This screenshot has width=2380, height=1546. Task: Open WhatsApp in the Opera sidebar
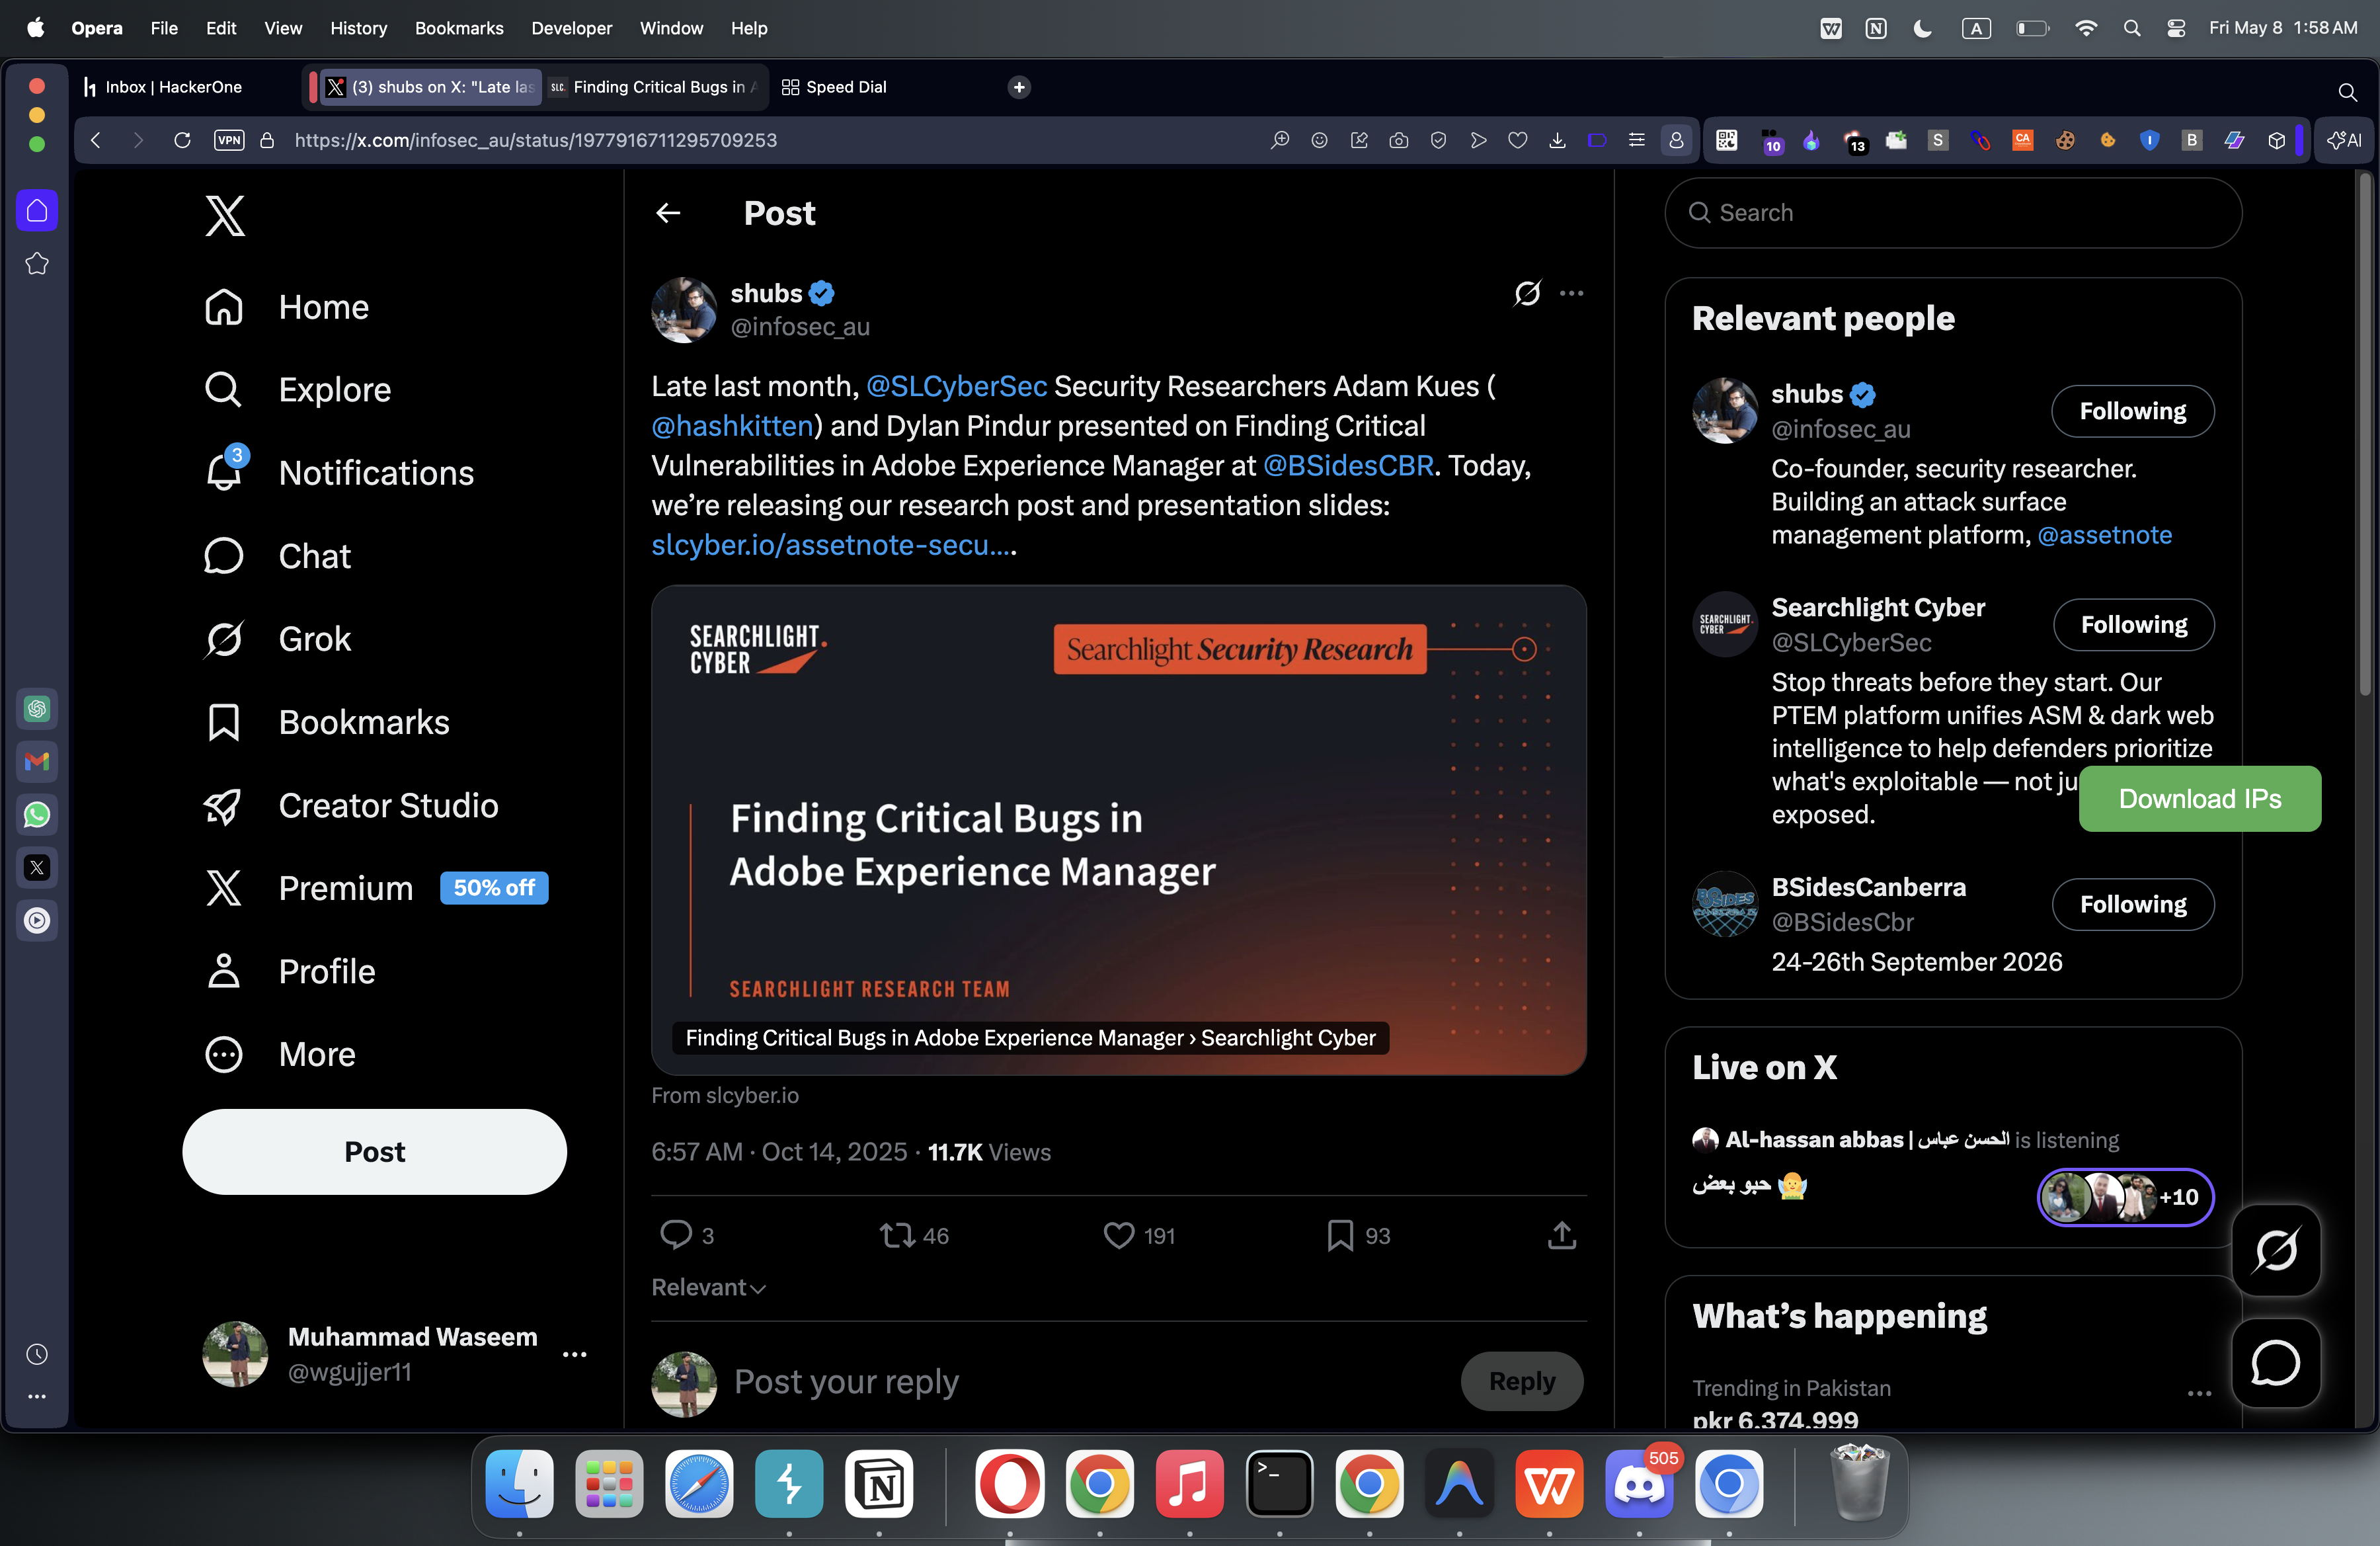37,814
